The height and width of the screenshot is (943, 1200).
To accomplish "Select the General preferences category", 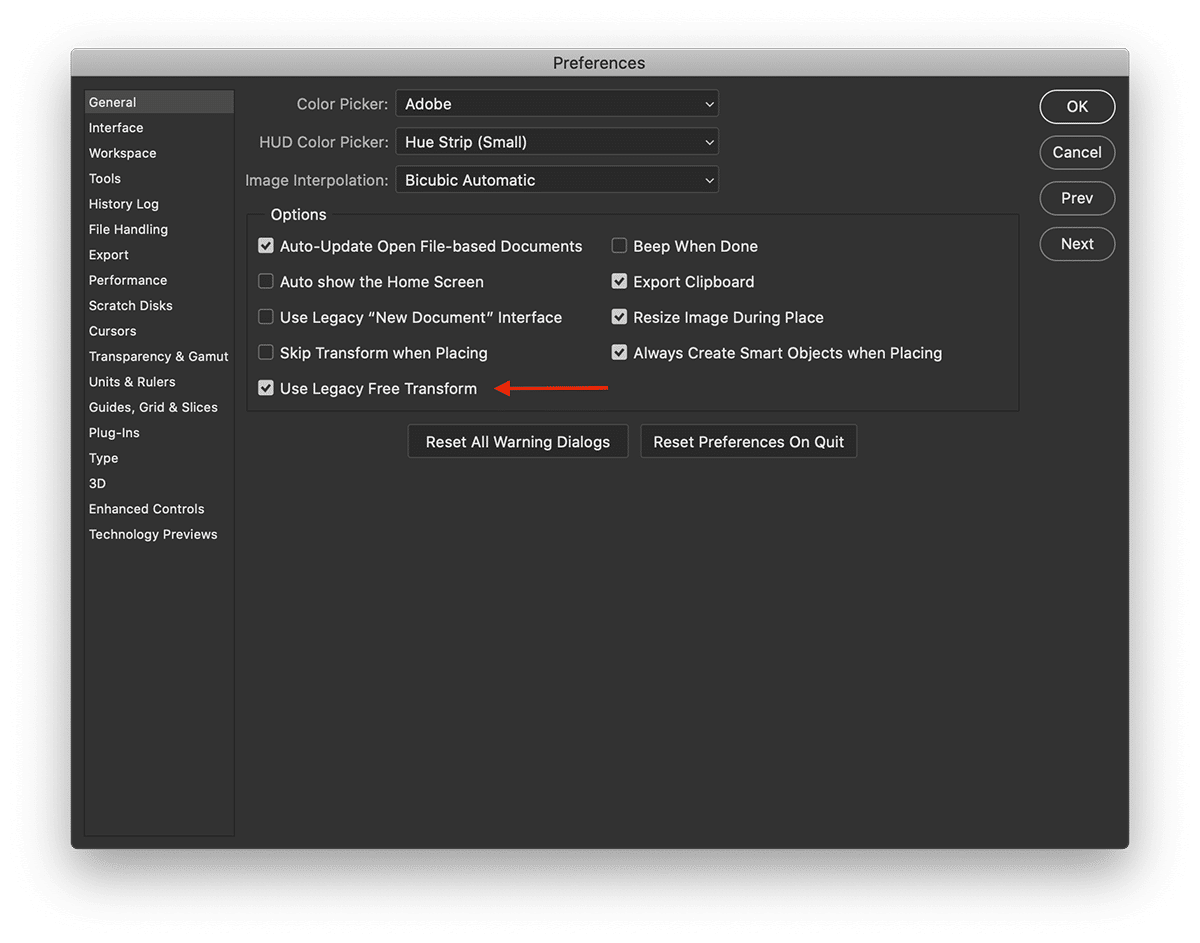I will (x=160, y=102).
